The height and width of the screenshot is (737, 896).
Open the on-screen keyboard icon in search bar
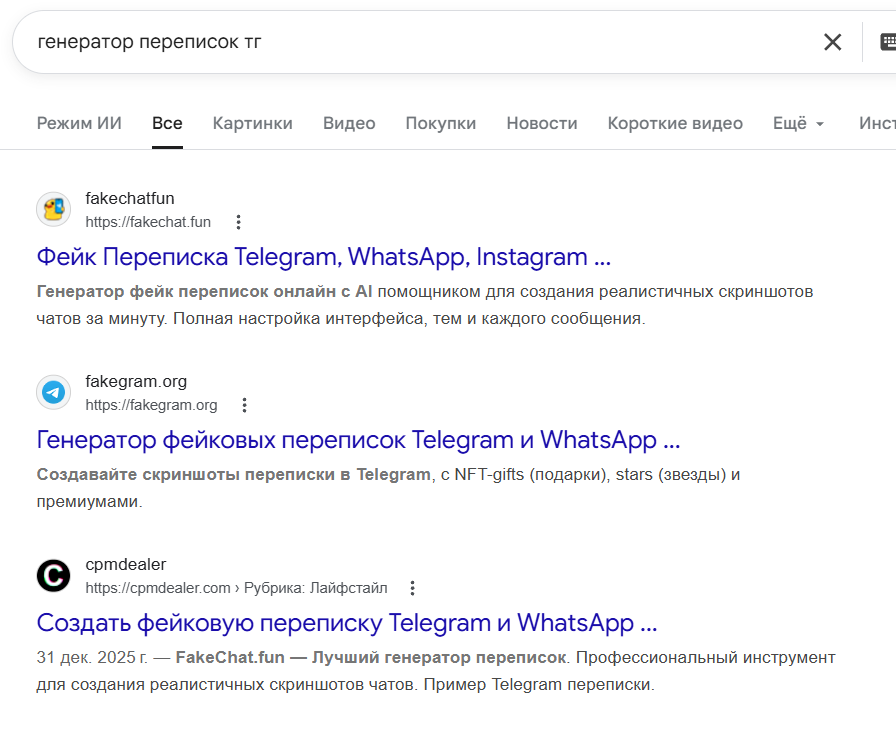coord(887,42)
